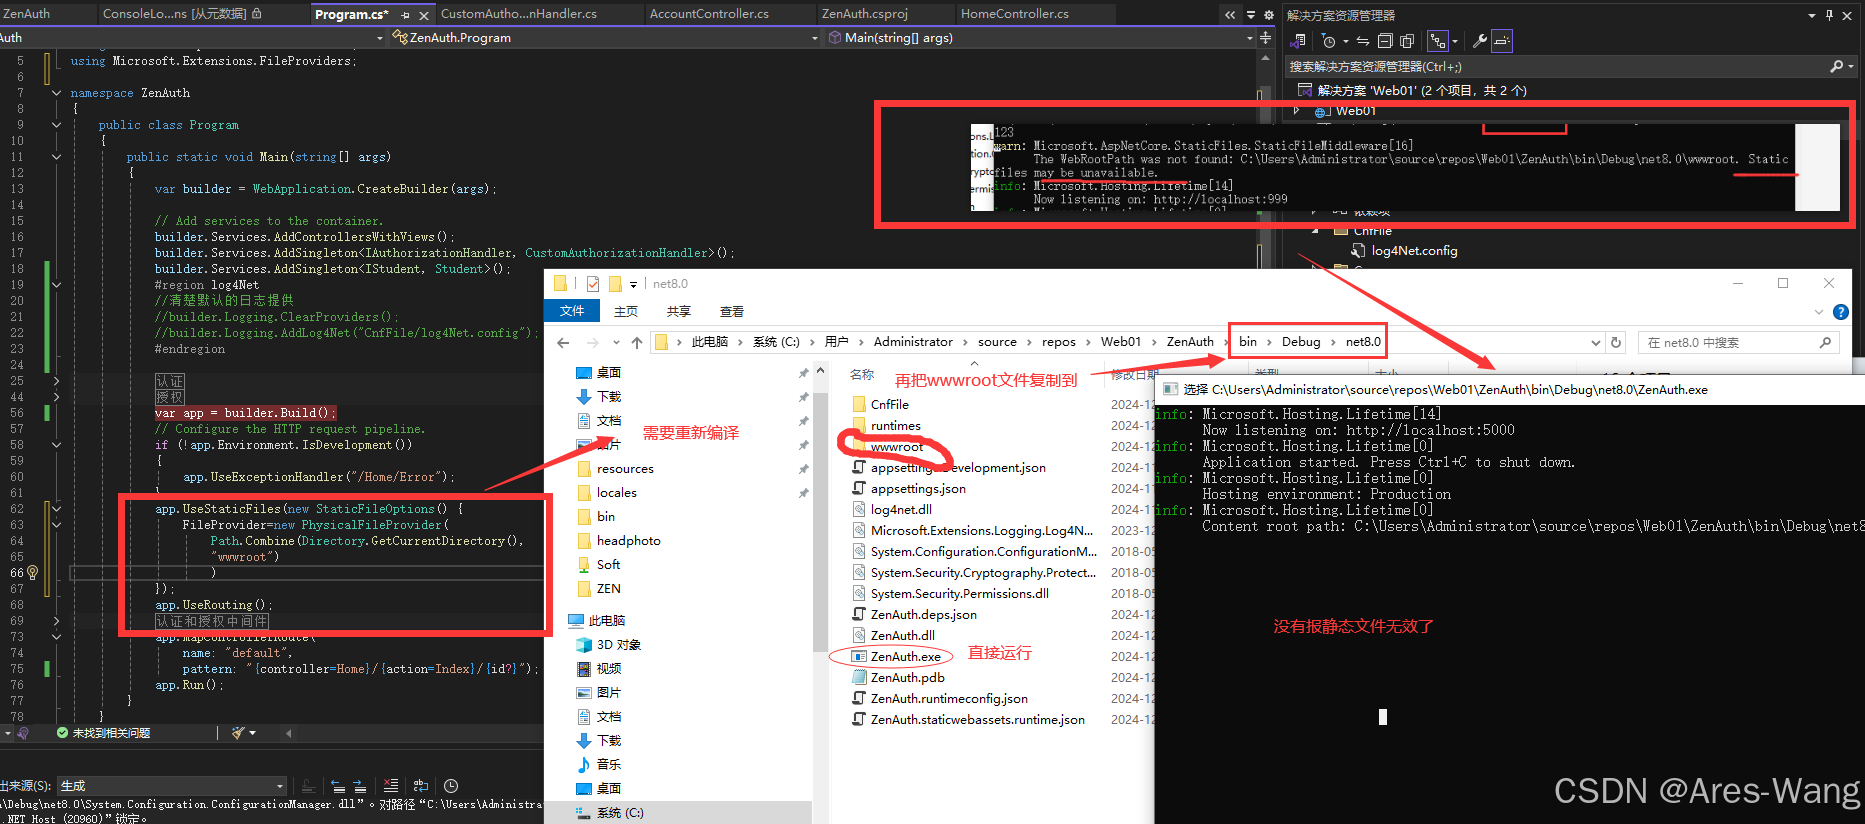Collapse all items in Solution Explorer

(1385, 41)
